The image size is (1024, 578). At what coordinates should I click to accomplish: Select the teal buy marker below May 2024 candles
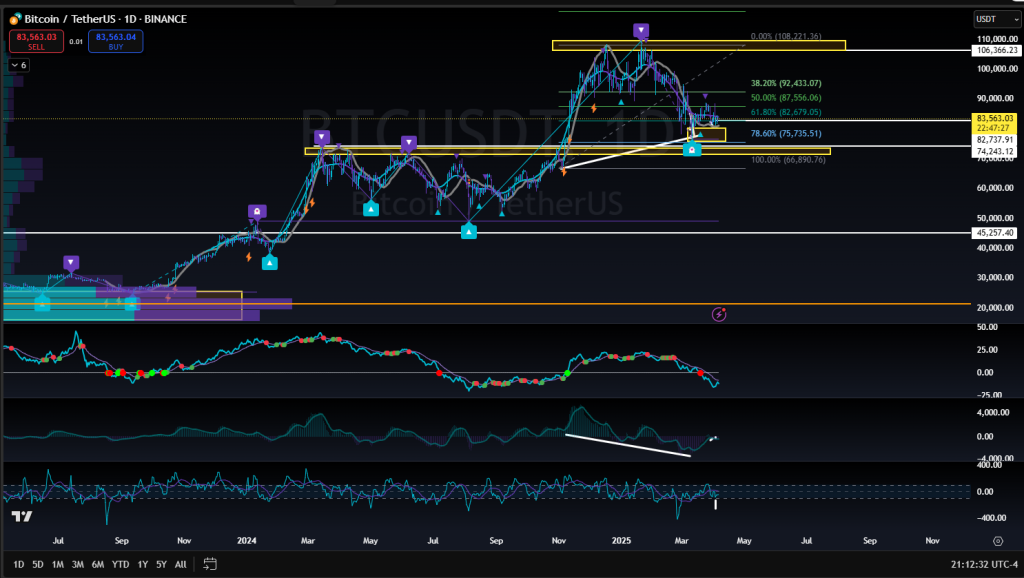pyautogui.click(x=371, y=209)
